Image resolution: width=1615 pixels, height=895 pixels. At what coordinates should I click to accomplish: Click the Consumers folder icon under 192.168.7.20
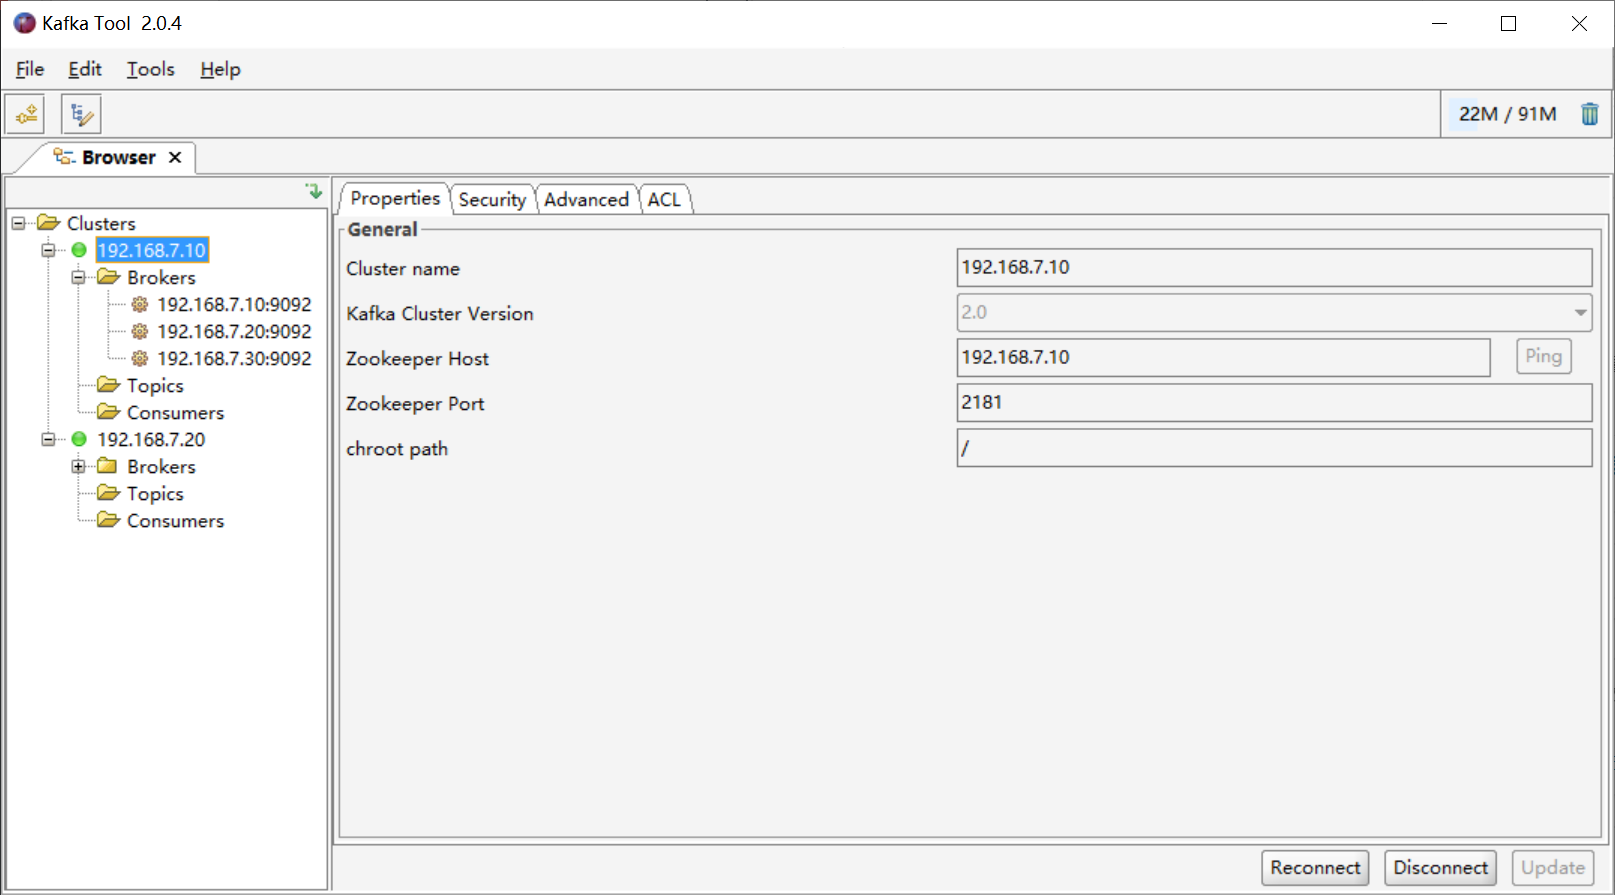tap(108, 520)
